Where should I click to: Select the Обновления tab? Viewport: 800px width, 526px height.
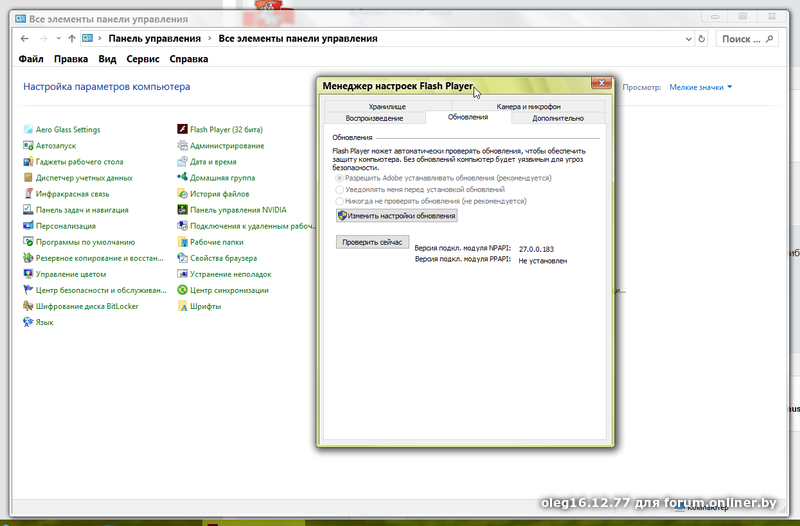pos(468,117)
